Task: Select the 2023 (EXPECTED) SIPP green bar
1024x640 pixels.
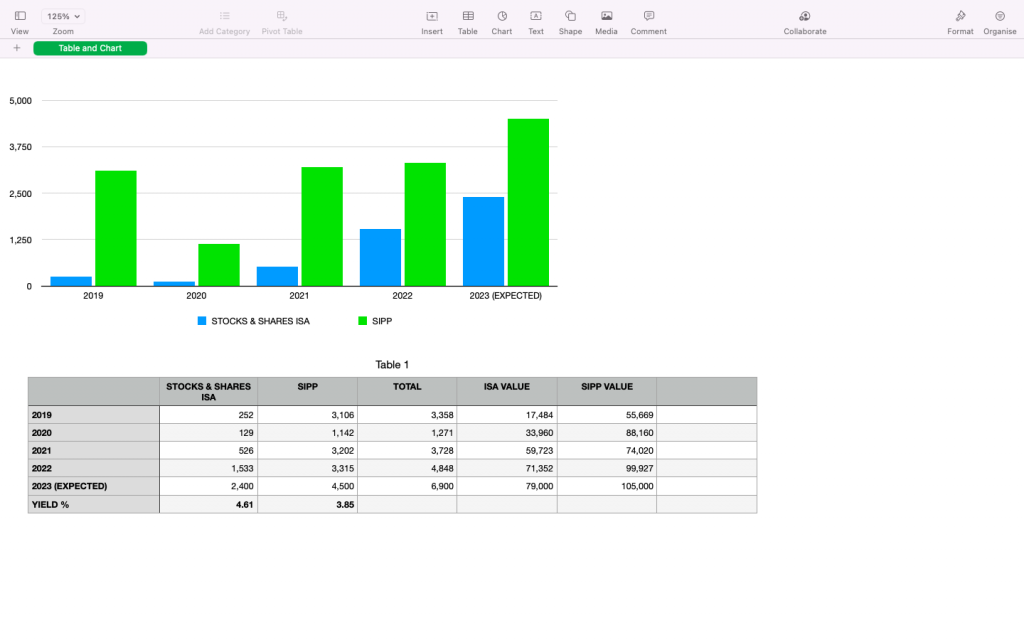Action: coord(528,202)
